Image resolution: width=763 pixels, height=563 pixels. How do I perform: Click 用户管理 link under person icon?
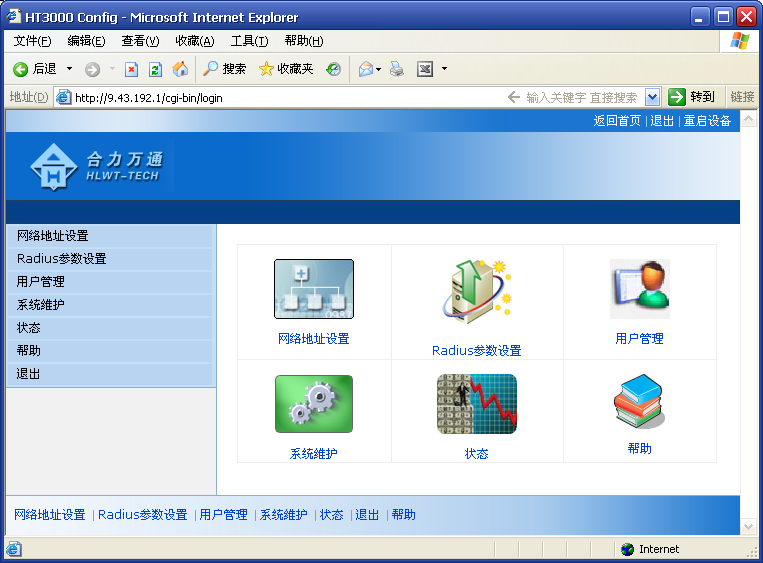click(x=639, y=339)
